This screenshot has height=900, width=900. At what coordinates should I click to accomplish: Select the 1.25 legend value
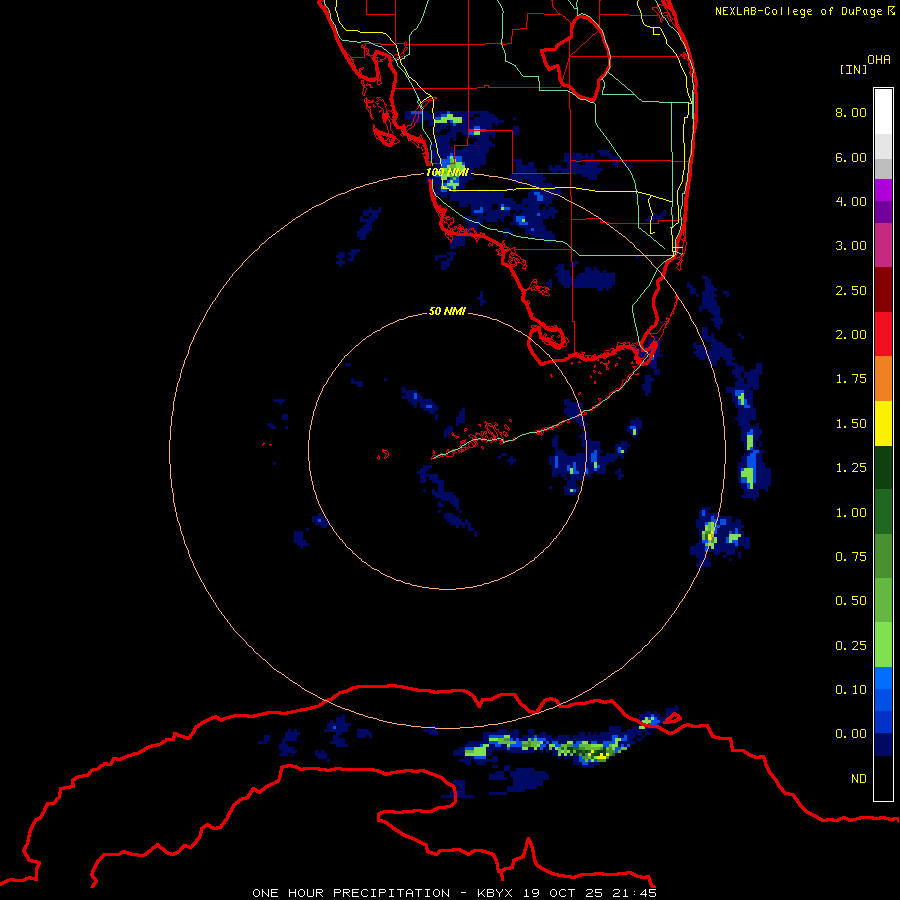[851, 468]
